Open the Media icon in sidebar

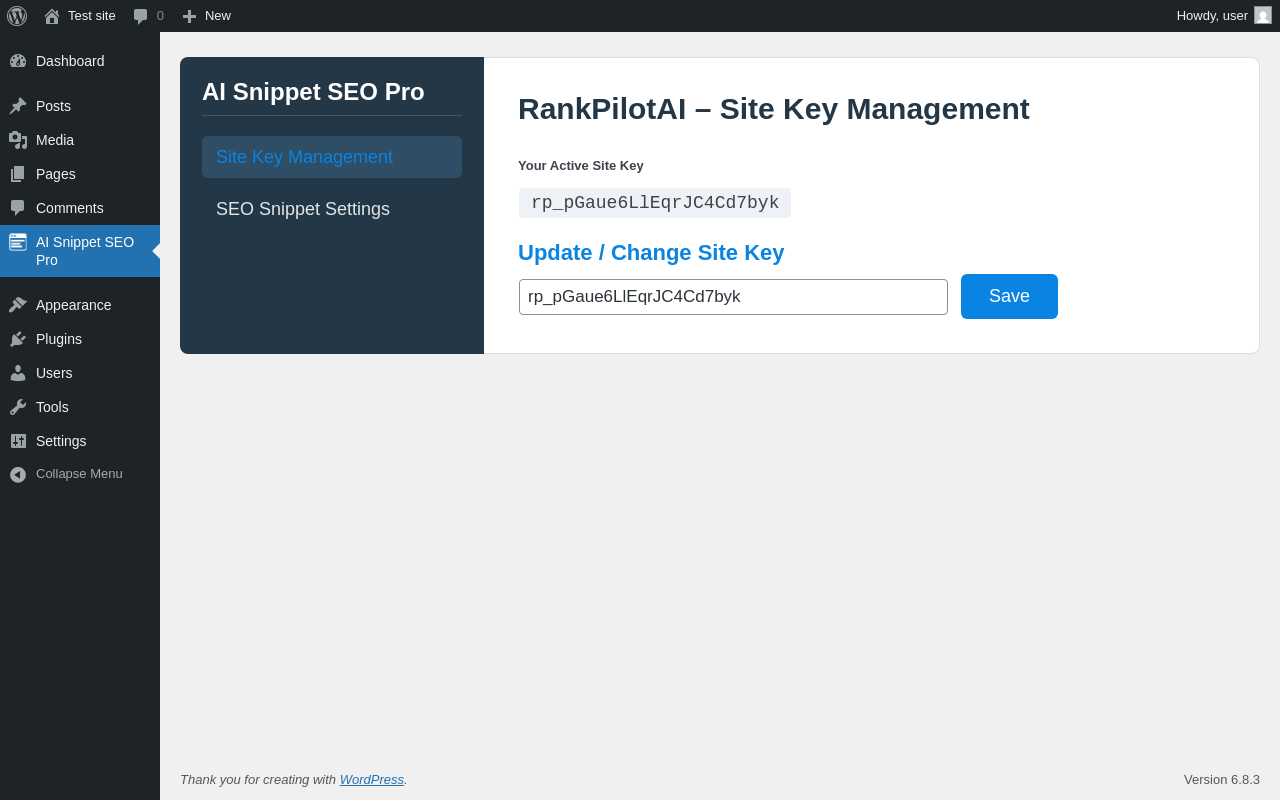tap(18, 140)
